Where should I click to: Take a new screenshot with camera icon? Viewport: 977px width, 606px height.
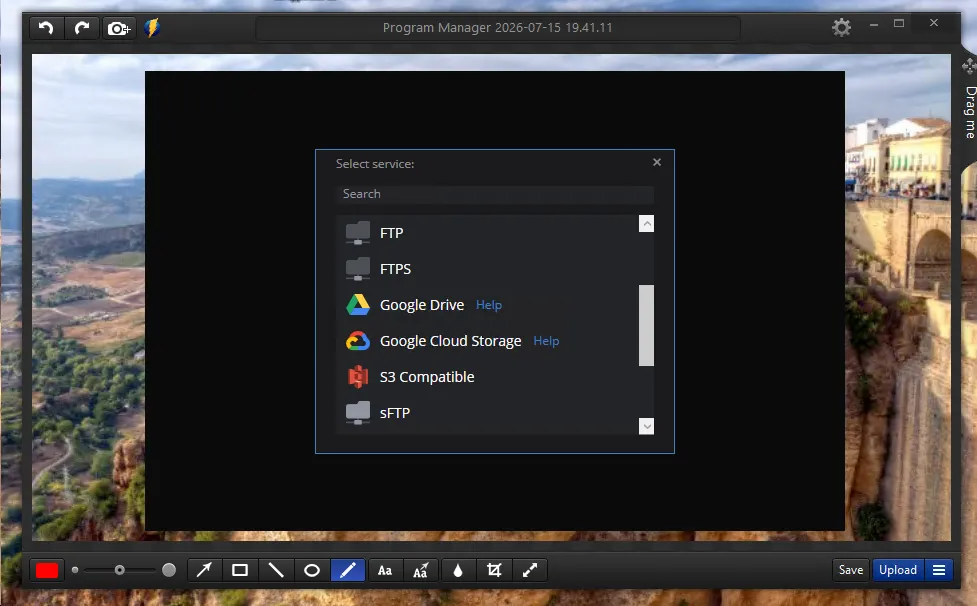[x=118, y=28]
